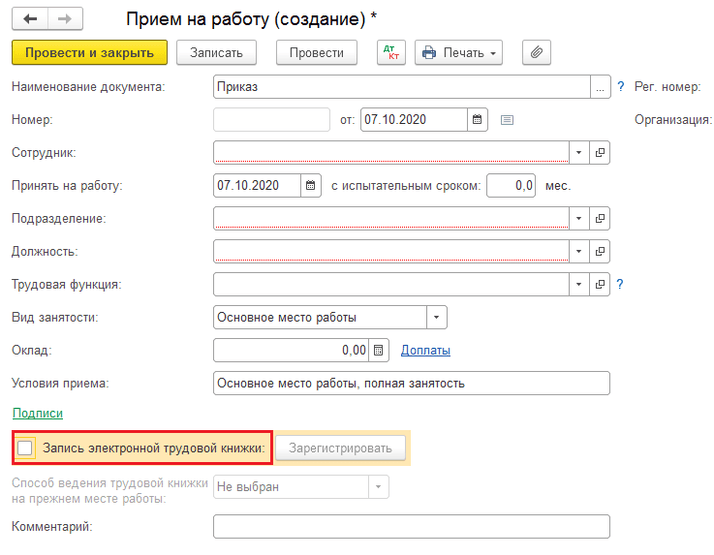This screenshot has height=555, width=714.
Task: Open the Вид занятости dropdown
Action: [437, 318]
